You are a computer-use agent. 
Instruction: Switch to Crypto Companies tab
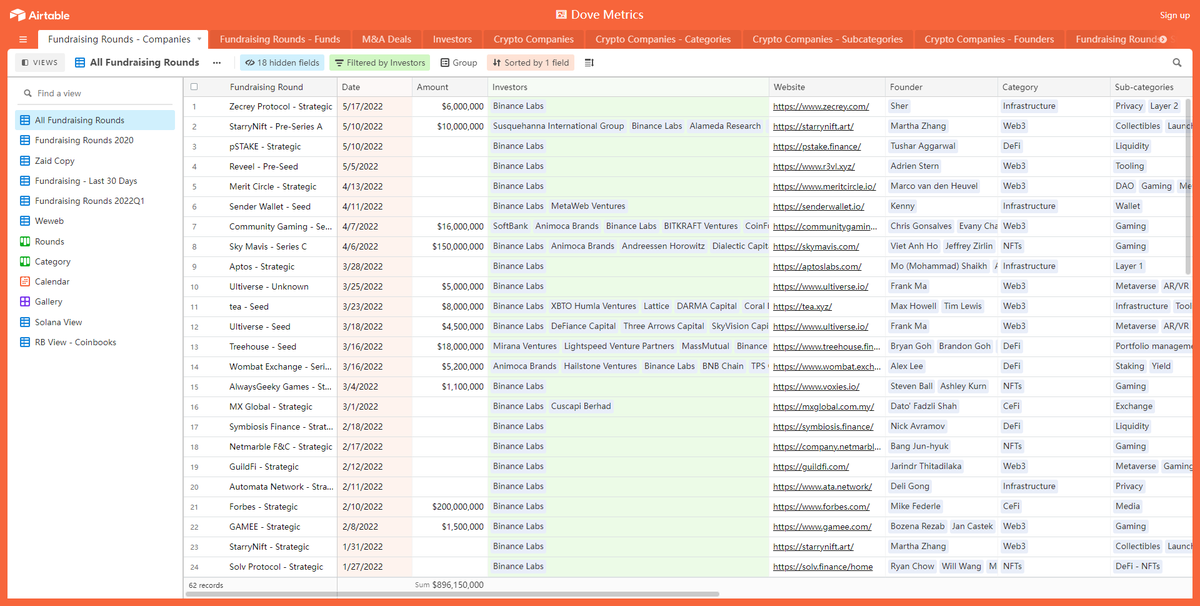coord(534,39)
